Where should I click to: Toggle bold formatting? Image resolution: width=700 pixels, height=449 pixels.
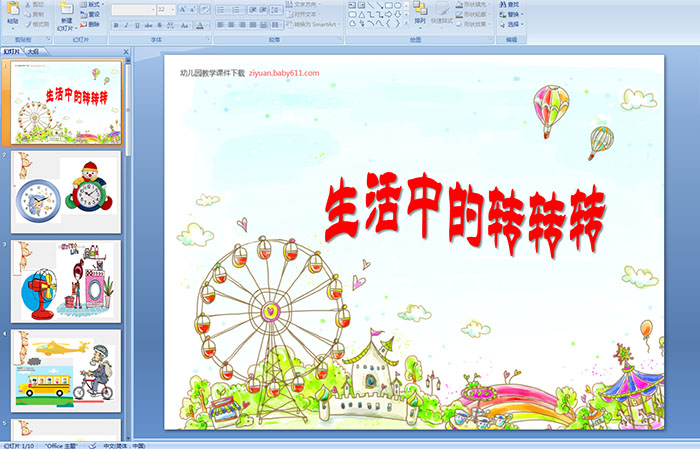click(x=116, y=25)
